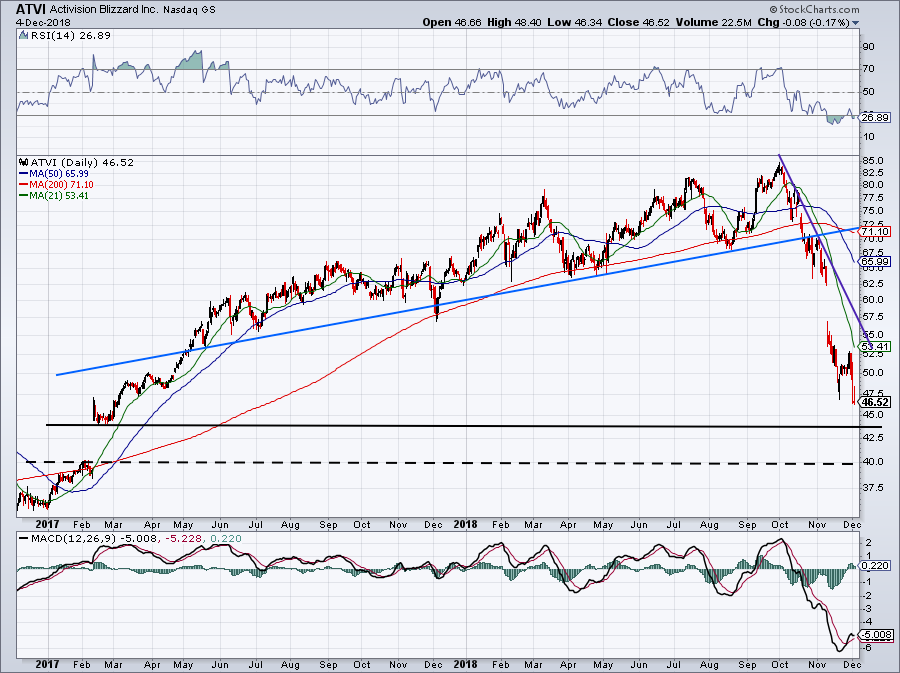Click the 'High 48.40' value in header

click(x=514, y=22)
